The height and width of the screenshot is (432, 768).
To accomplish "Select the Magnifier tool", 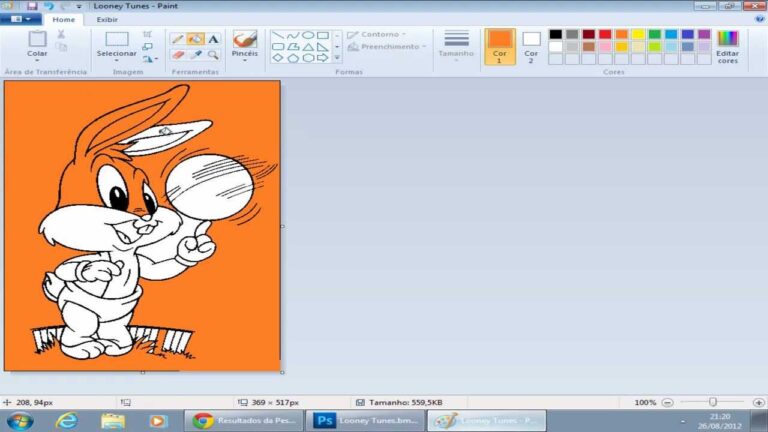I will coord(213,55).
